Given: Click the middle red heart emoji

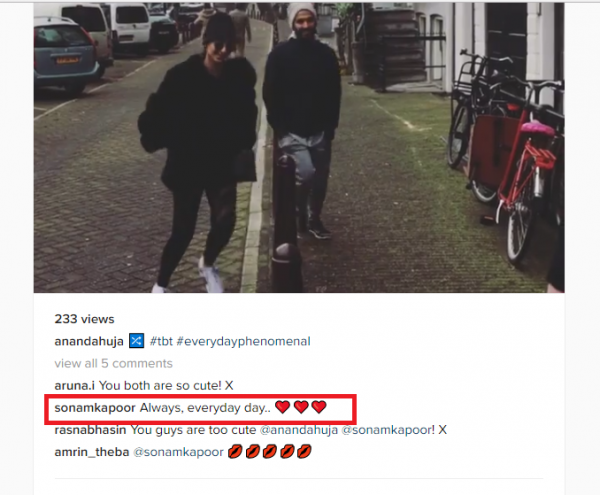Looking at the screenshot, I should click(301, 407).
